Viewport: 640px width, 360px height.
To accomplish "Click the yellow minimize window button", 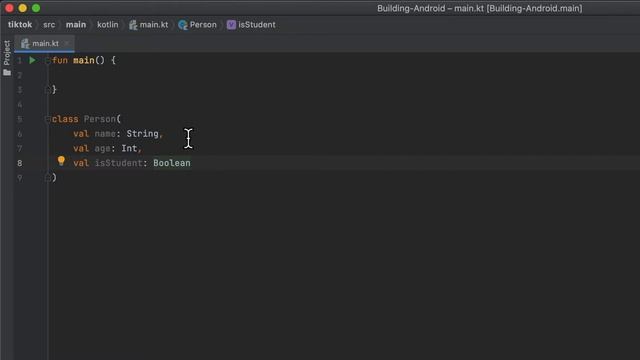I will point(23,8).
